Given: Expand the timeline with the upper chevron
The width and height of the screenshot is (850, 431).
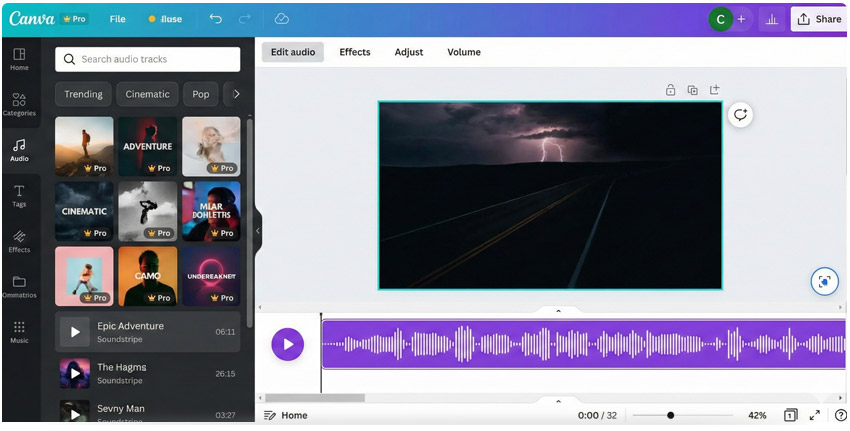Looking at the screenshot, I should 558,311.
